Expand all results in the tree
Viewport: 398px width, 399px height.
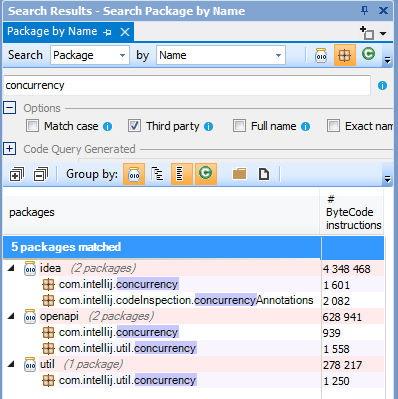17,174
